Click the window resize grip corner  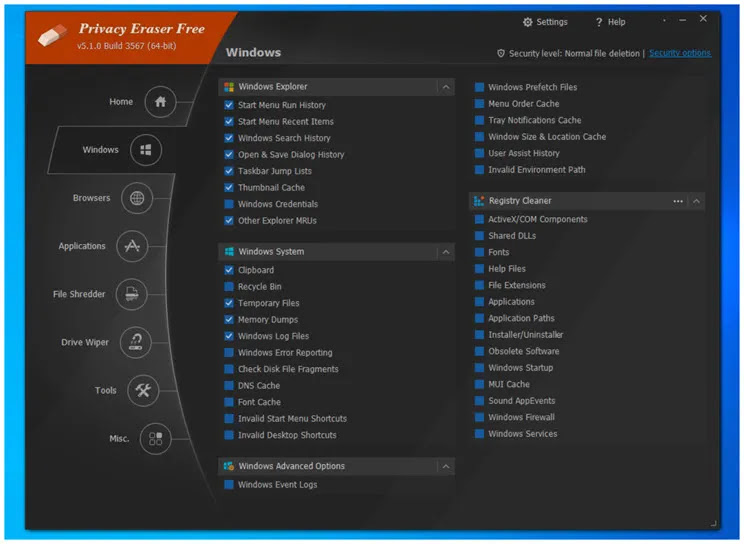tap(713, 524)
